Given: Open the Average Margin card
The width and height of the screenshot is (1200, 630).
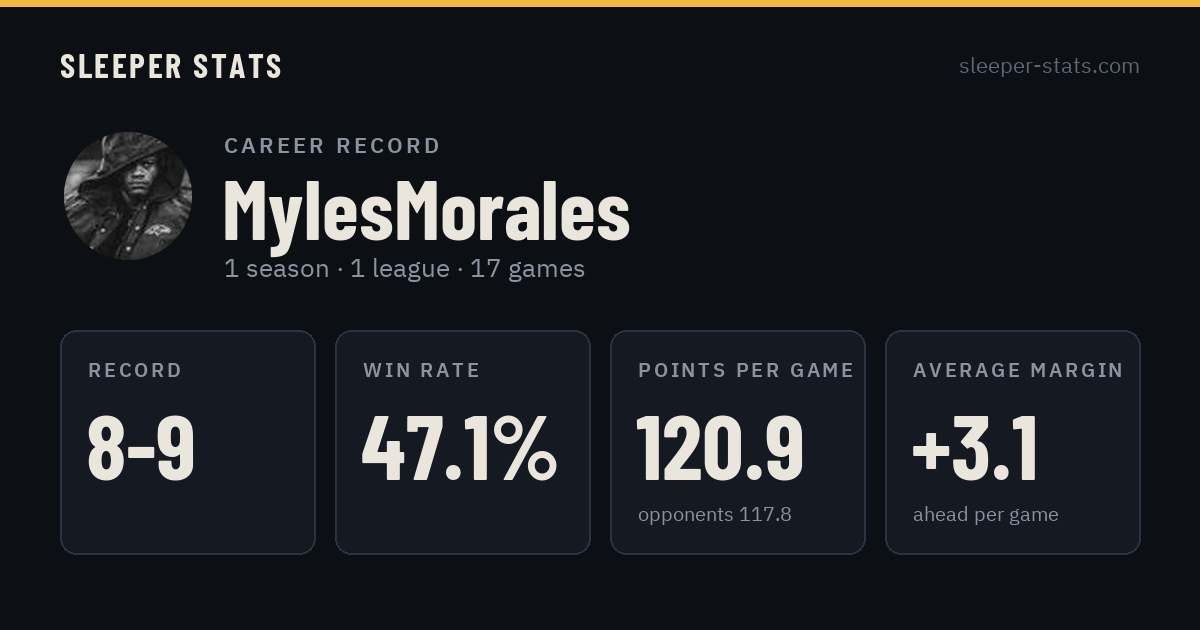Looking at the screenshot, I should 1013,442.
